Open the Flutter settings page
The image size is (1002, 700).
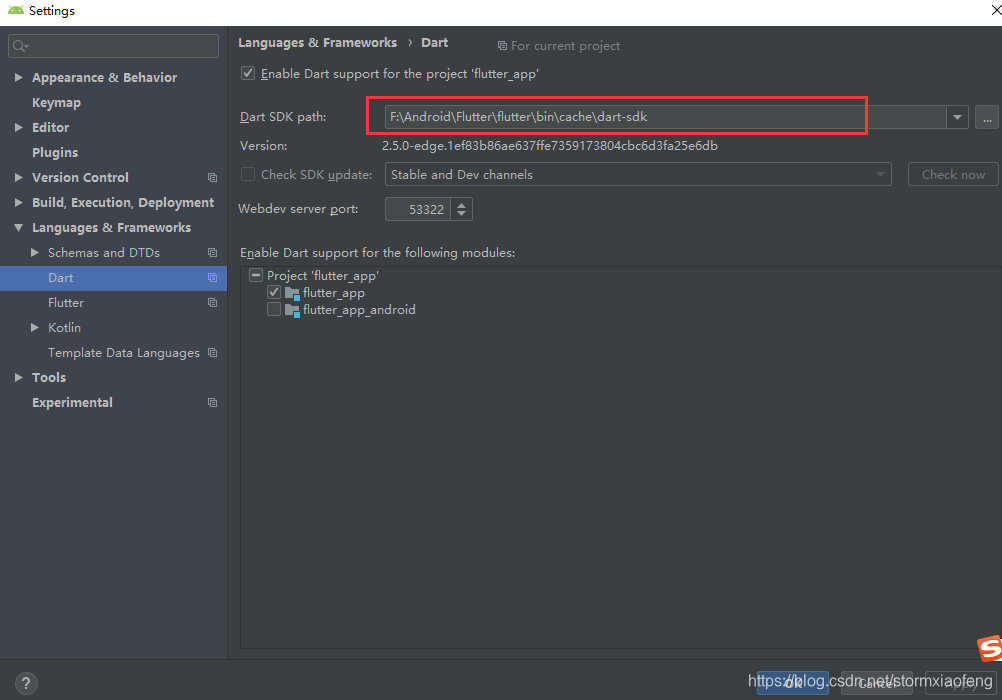tap(66, 303)
